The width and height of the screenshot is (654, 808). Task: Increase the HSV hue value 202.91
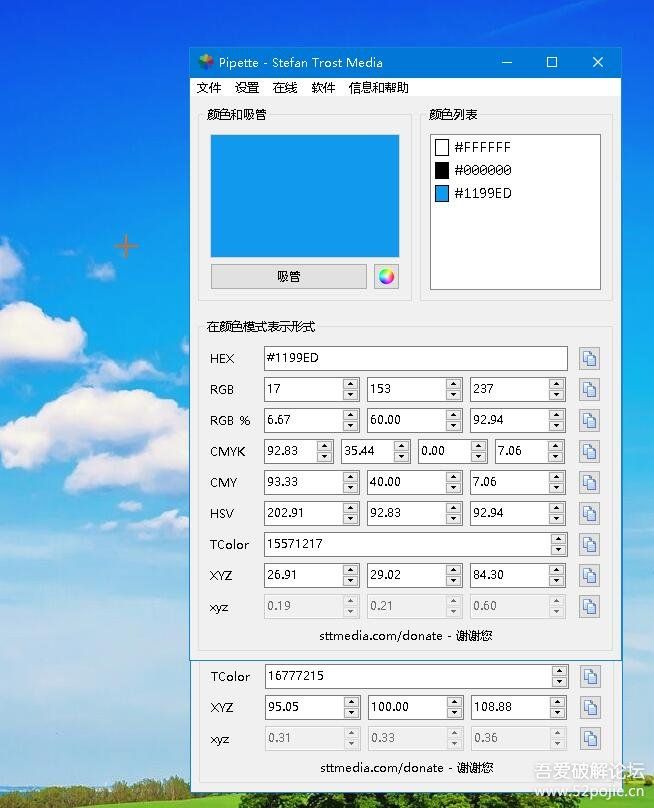[x=351, y=508]
